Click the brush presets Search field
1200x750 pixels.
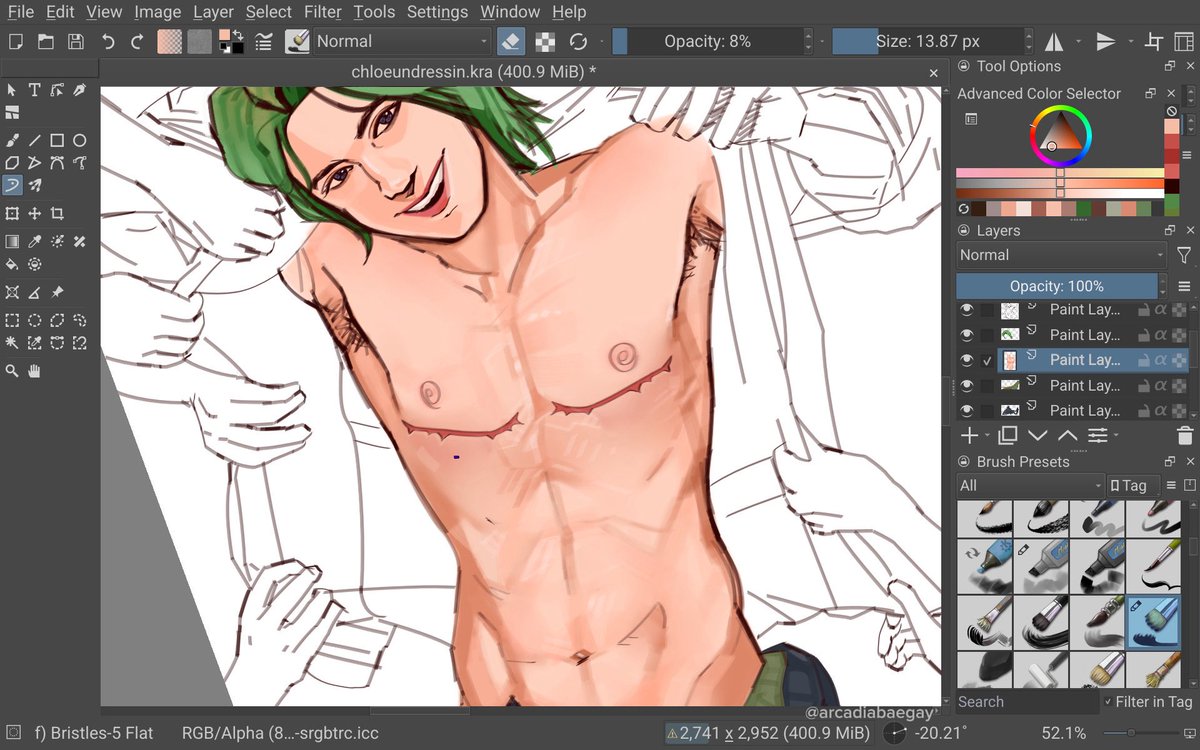(1028, 702)
